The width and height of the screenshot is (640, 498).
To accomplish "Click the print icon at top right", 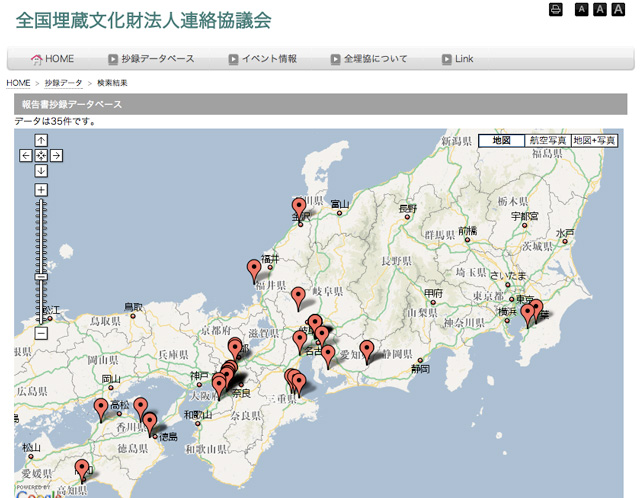I will [556, 9].
